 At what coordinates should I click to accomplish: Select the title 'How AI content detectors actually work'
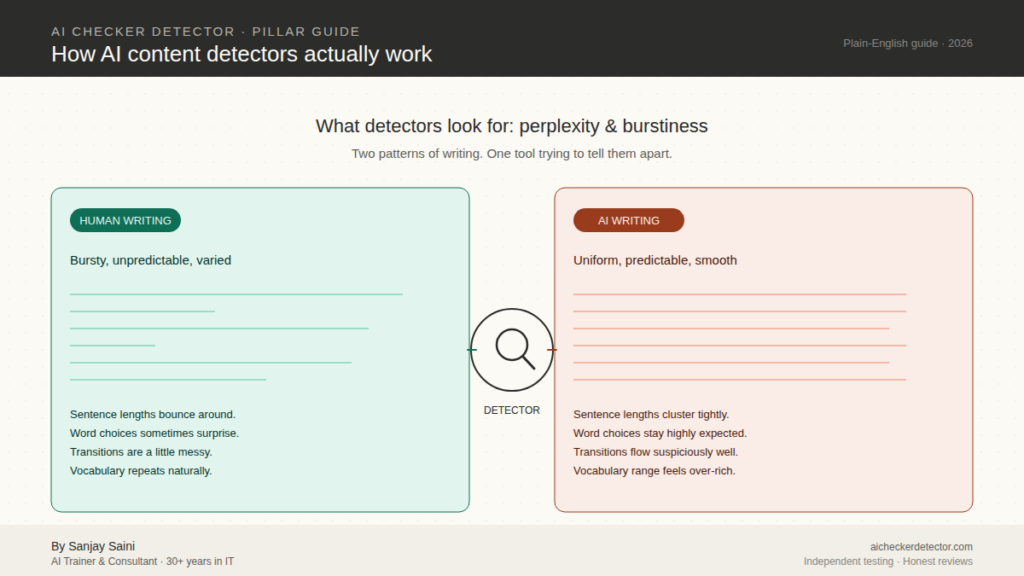(x=241, y=54)
